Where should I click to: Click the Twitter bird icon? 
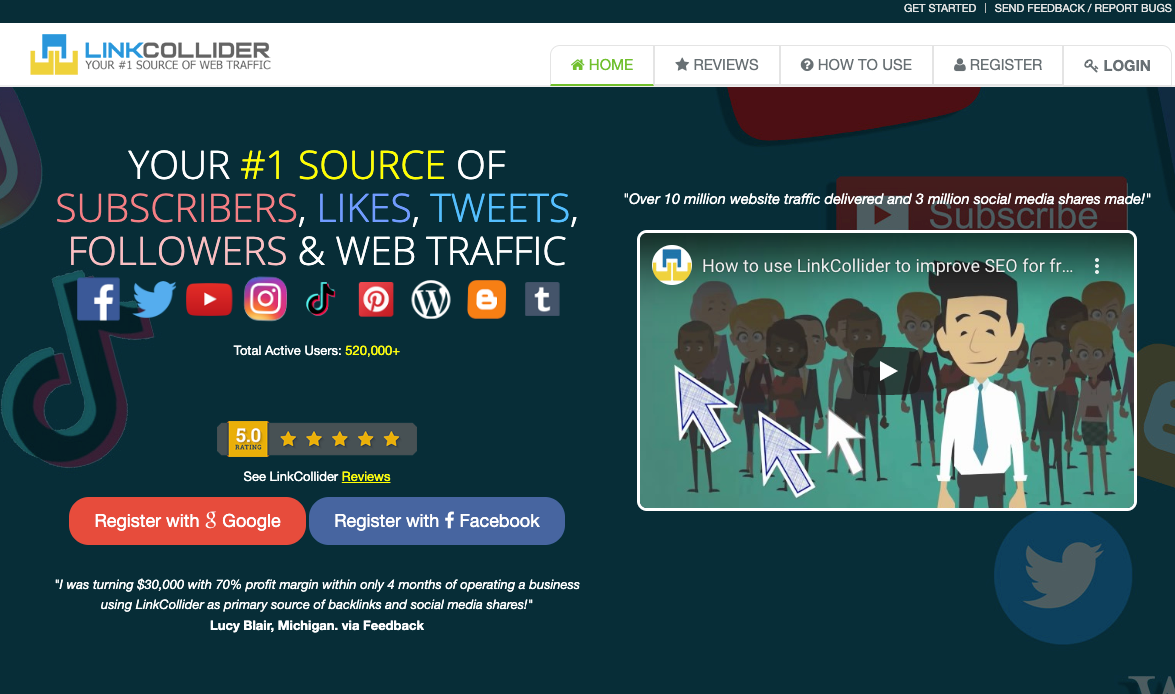click(x=154, y=299)
